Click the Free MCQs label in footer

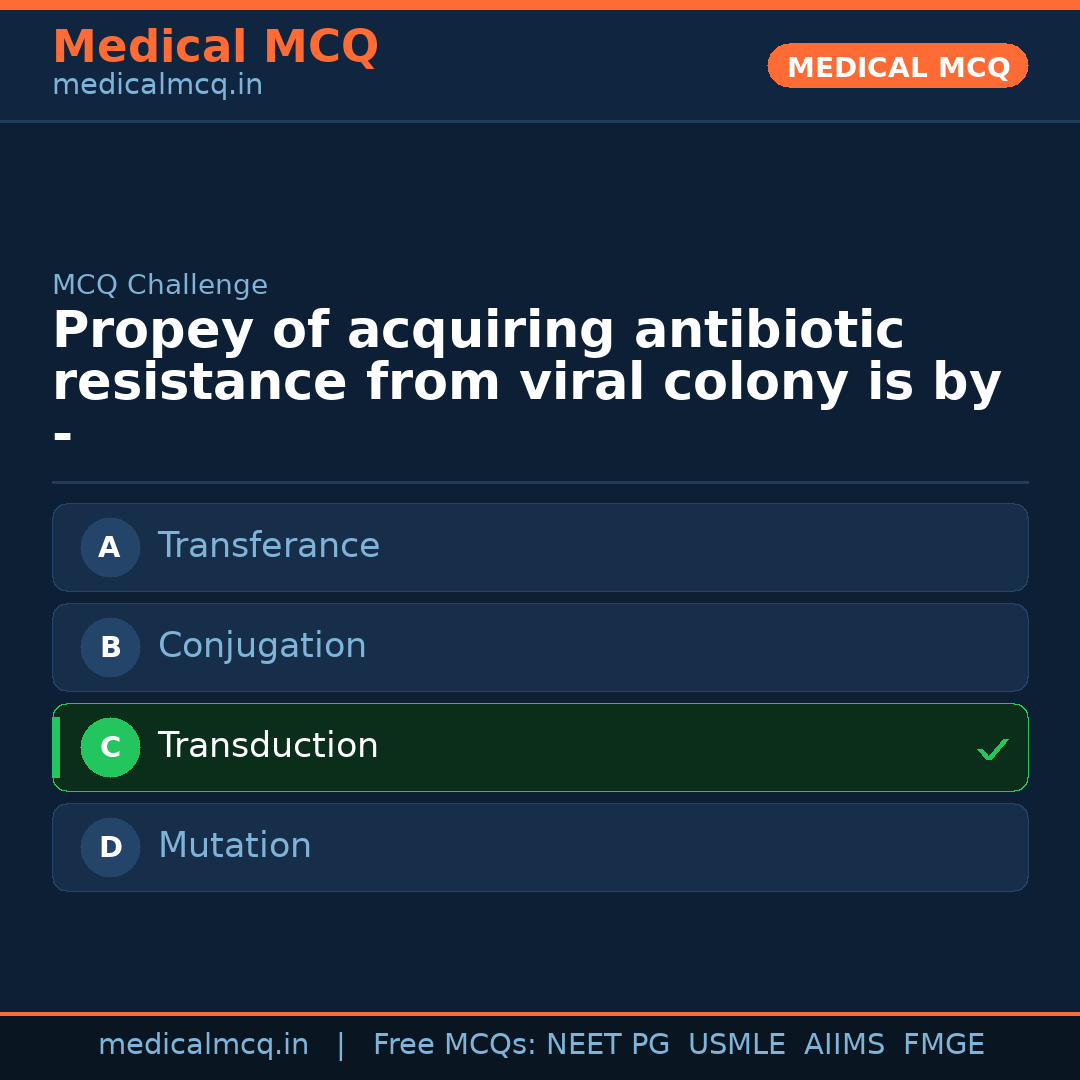tap(454, 1045)
